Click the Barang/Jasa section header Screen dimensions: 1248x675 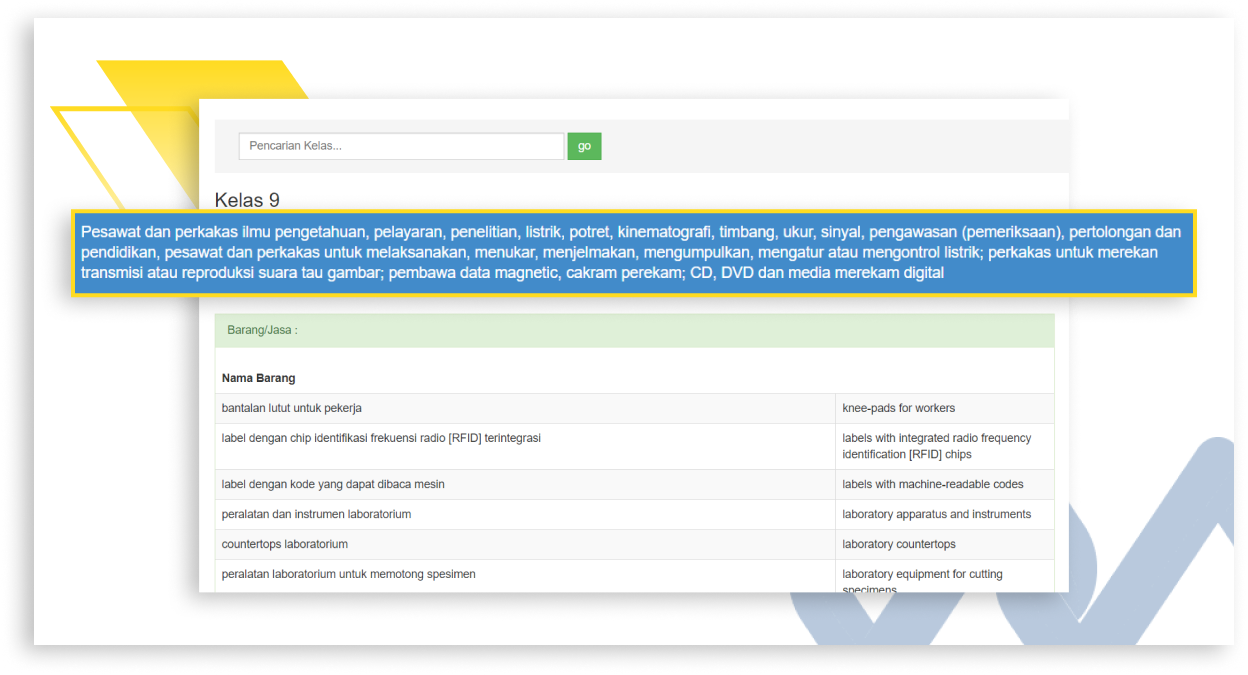point(262,330)
